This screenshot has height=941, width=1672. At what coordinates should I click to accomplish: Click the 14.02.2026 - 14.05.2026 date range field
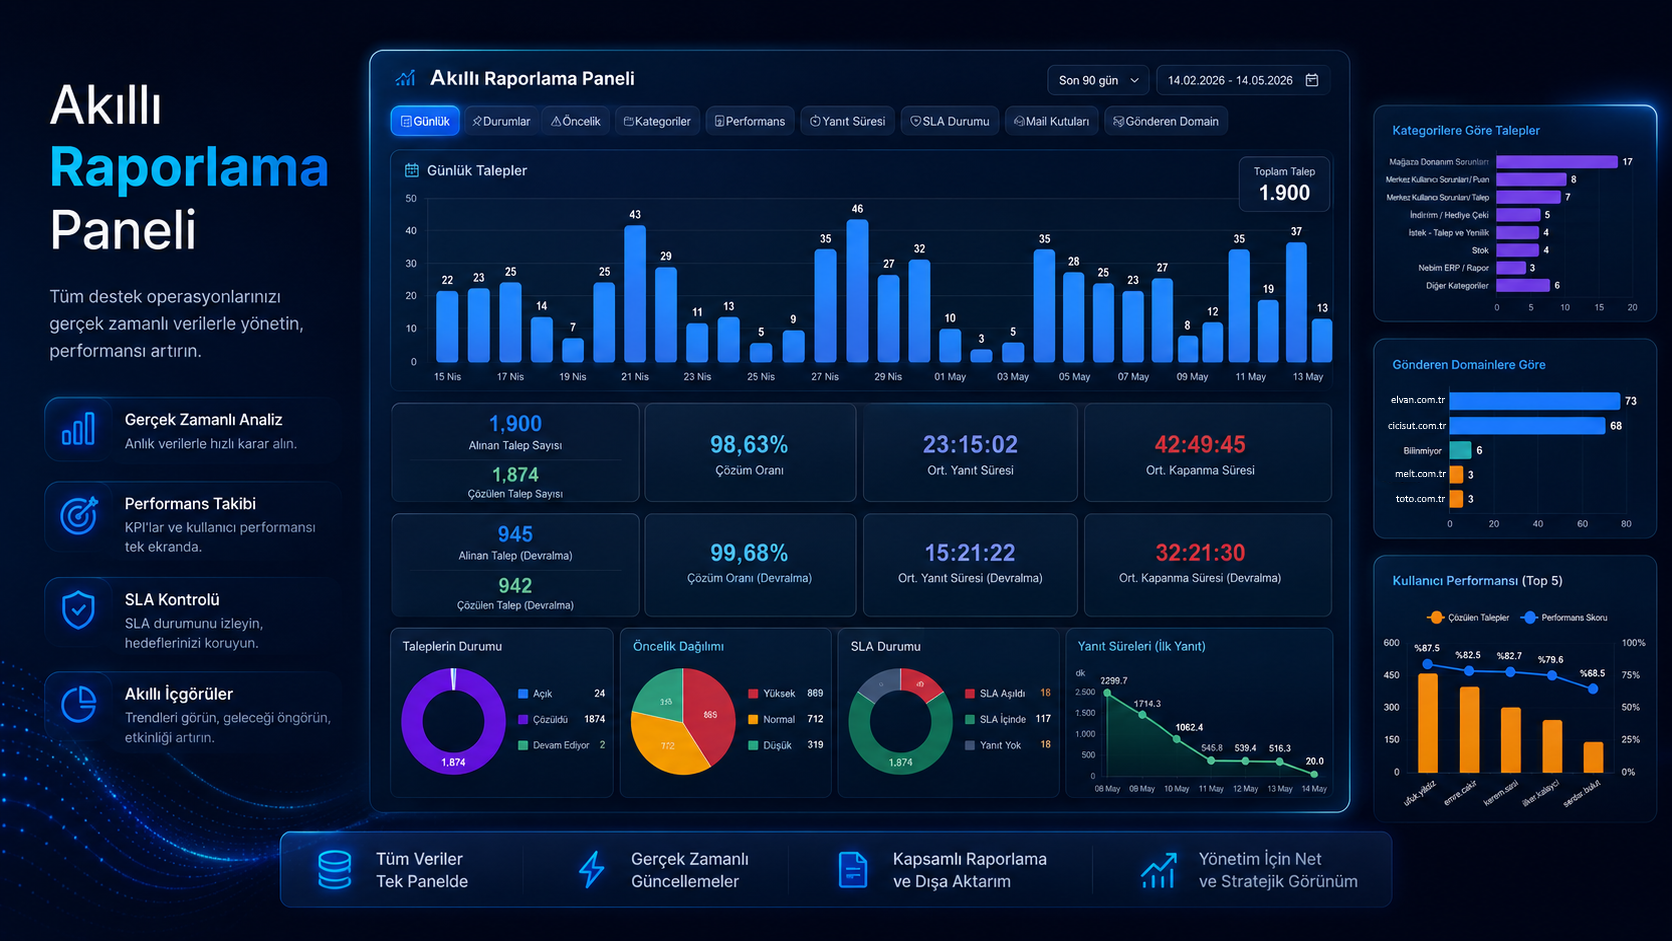tap(1243, 80)
